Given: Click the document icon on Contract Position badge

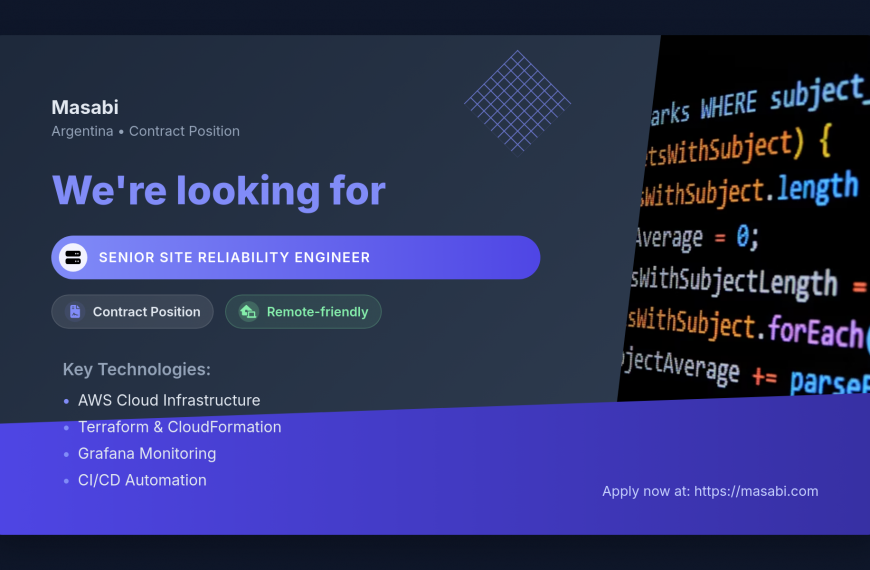Looking at the screenshot, I should (75, 312).
